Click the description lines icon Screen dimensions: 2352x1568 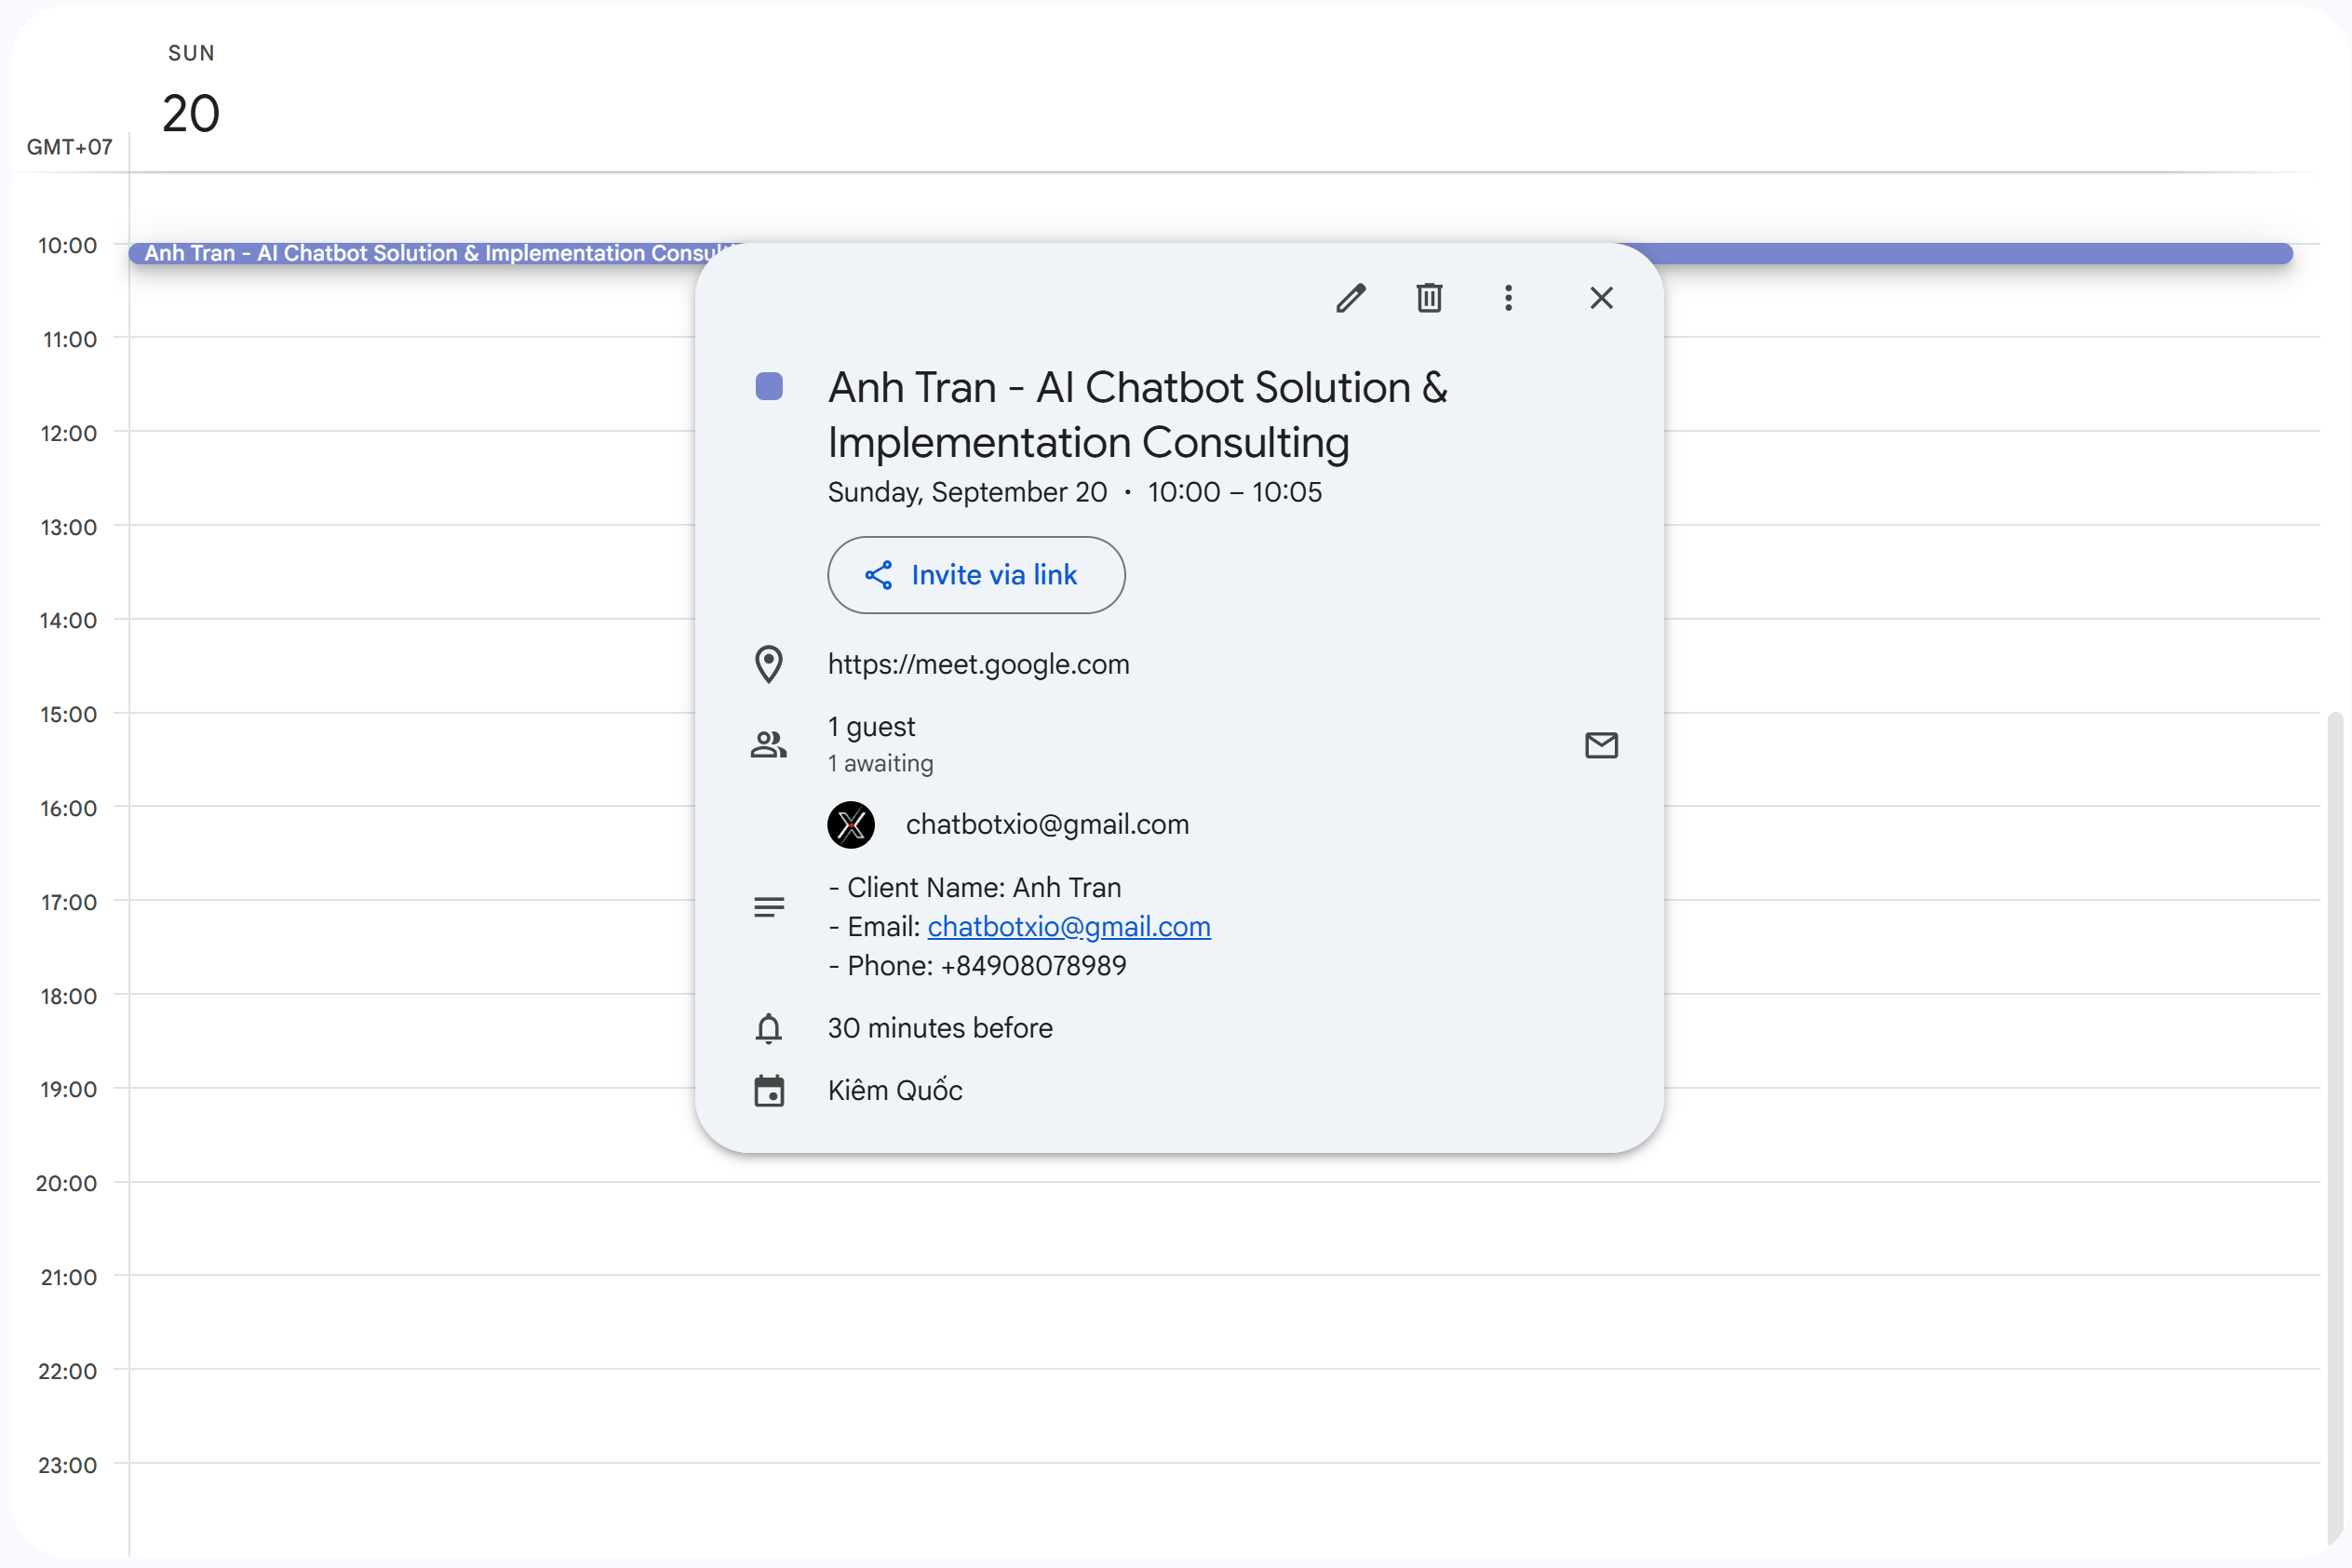(x=768, y=907)
